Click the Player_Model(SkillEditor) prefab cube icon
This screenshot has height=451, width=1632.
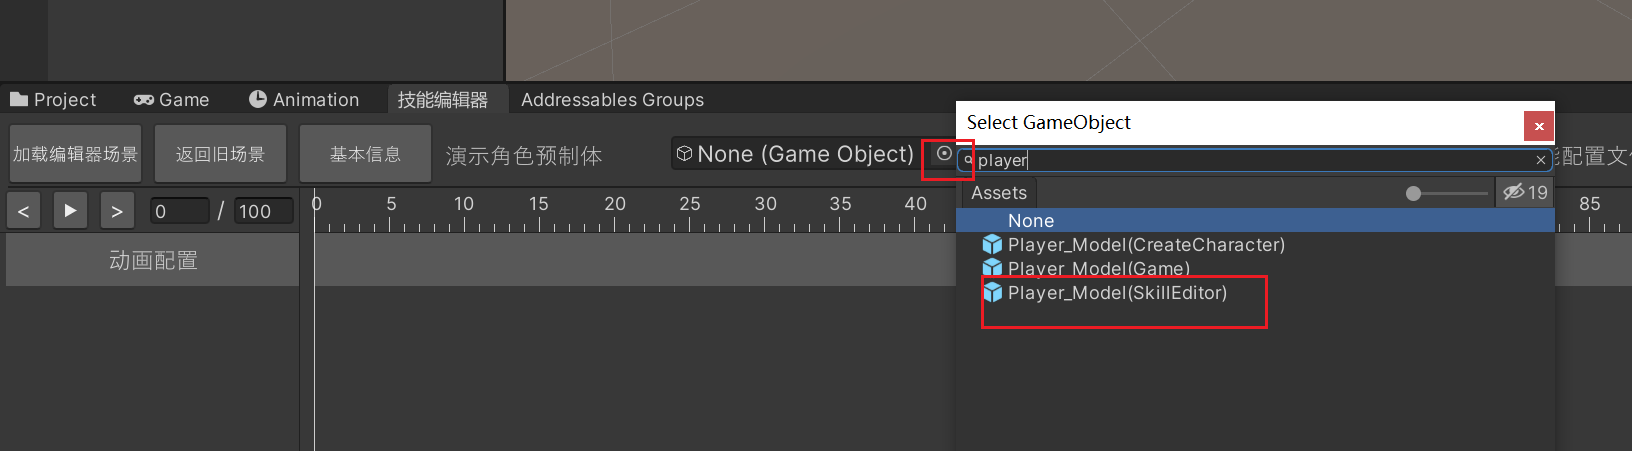coord(992,292)
